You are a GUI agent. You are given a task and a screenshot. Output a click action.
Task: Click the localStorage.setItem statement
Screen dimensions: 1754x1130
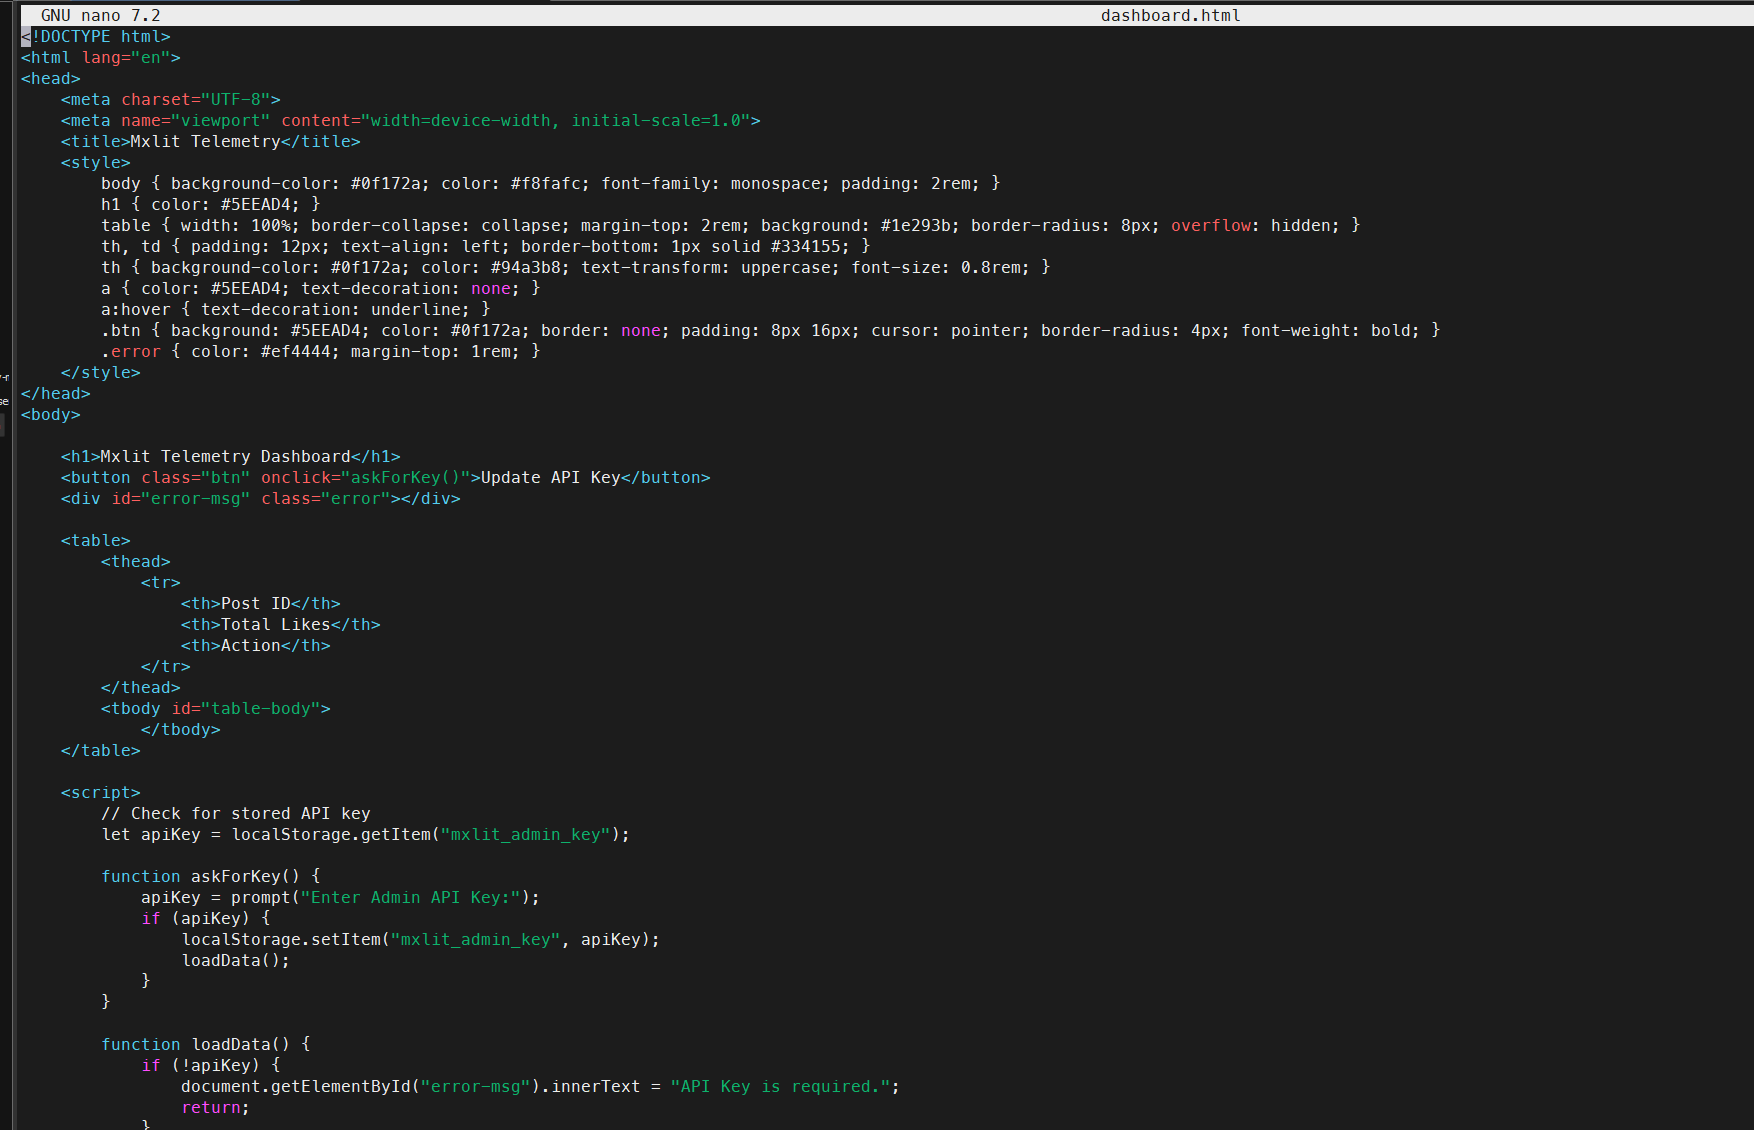420,940
